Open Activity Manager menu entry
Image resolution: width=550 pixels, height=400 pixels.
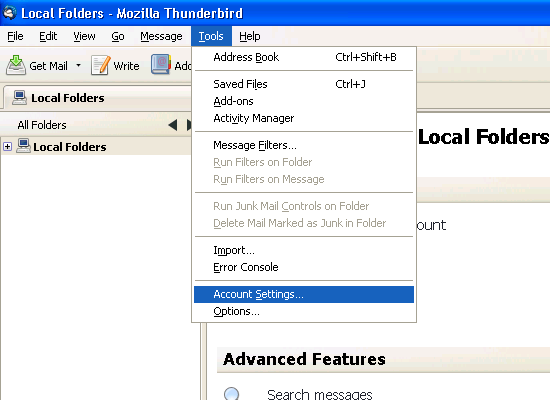(x=304, y=118)
